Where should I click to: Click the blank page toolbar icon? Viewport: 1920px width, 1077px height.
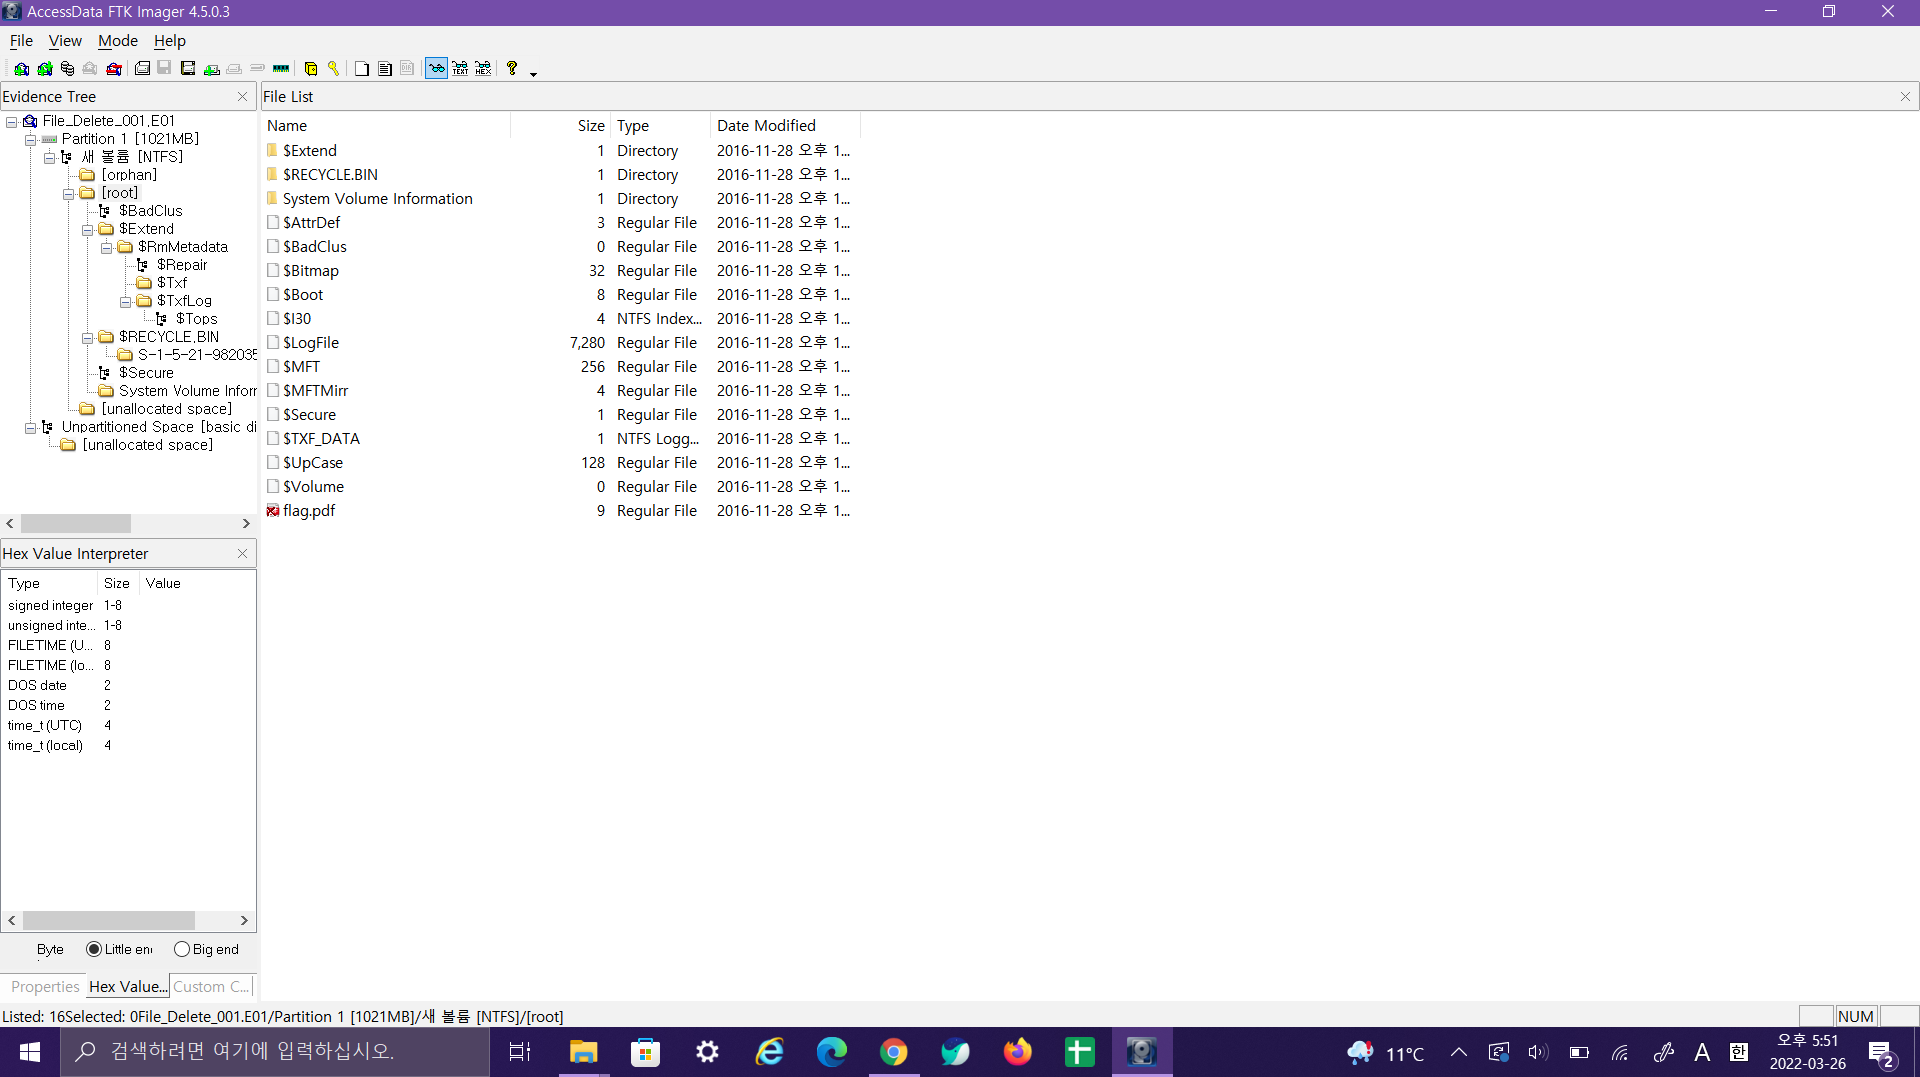pos(362,69)
